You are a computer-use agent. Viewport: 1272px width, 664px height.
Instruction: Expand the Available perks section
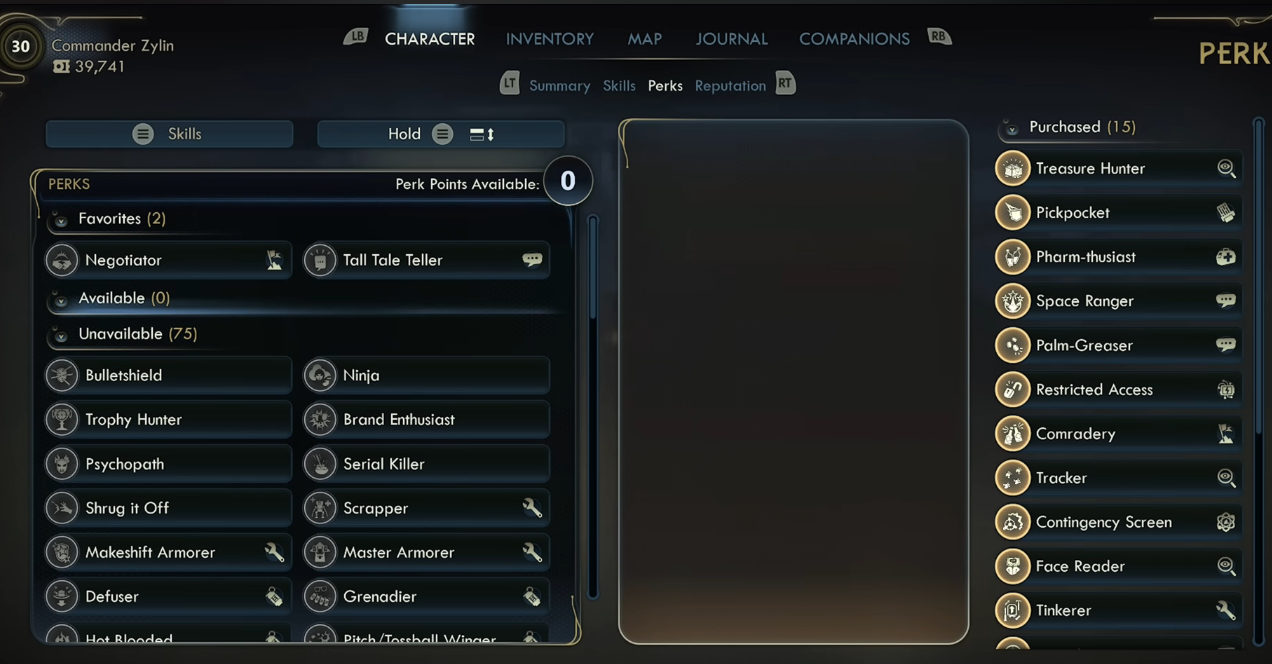coord(60,299)
